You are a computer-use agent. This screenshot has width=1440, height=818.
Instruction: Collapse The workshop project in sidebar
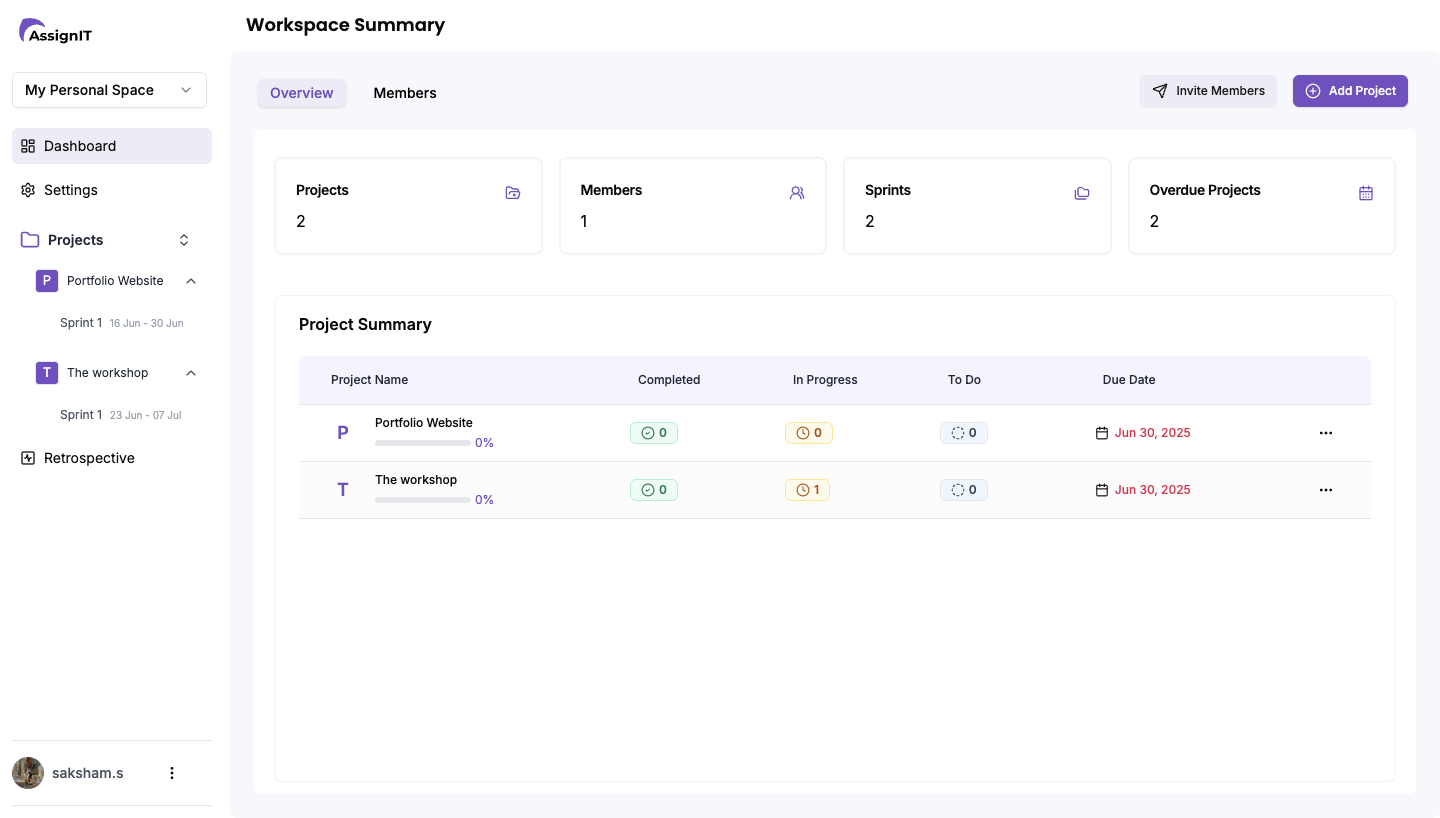click(x=191, y=373)
